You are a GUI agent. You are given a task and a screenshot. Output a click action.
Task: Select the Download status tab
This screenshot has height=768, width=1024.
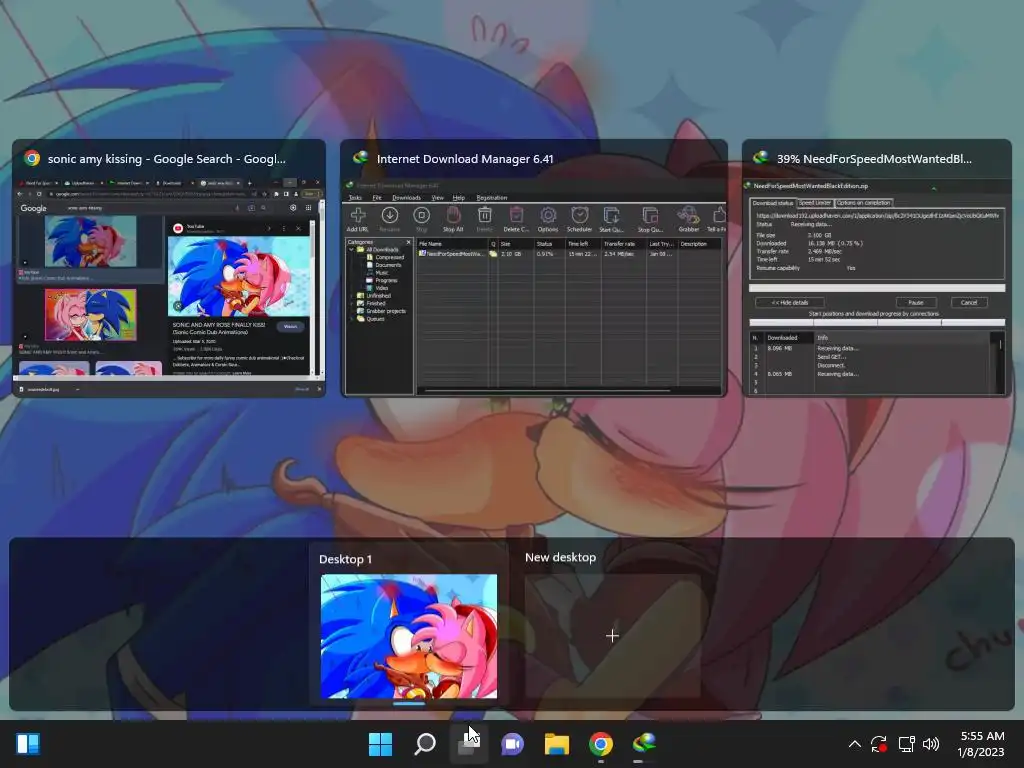(x=773, y=203)
